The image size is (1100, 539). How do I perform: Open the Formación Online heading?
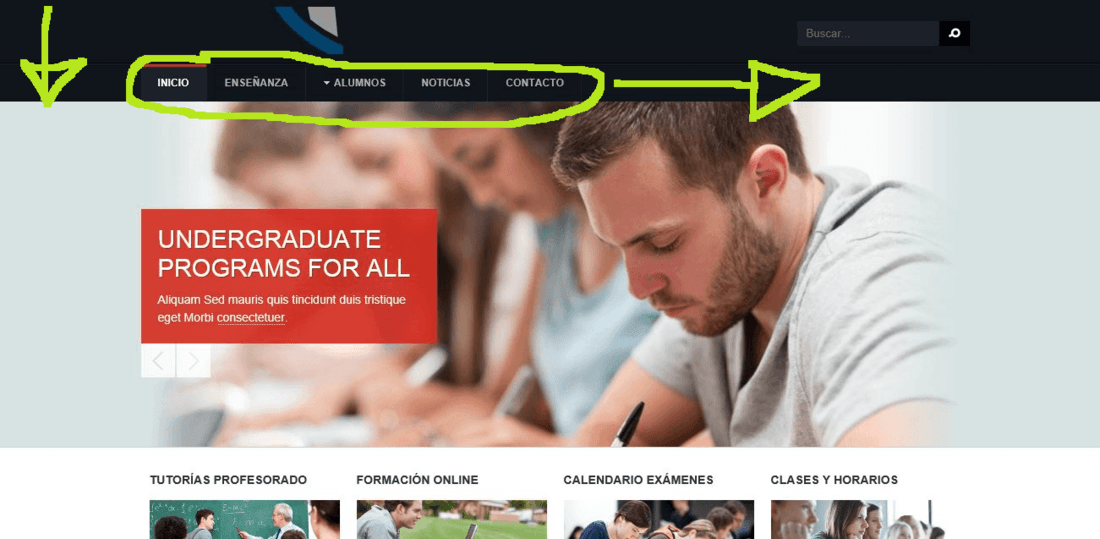click(x=417, y=480)
